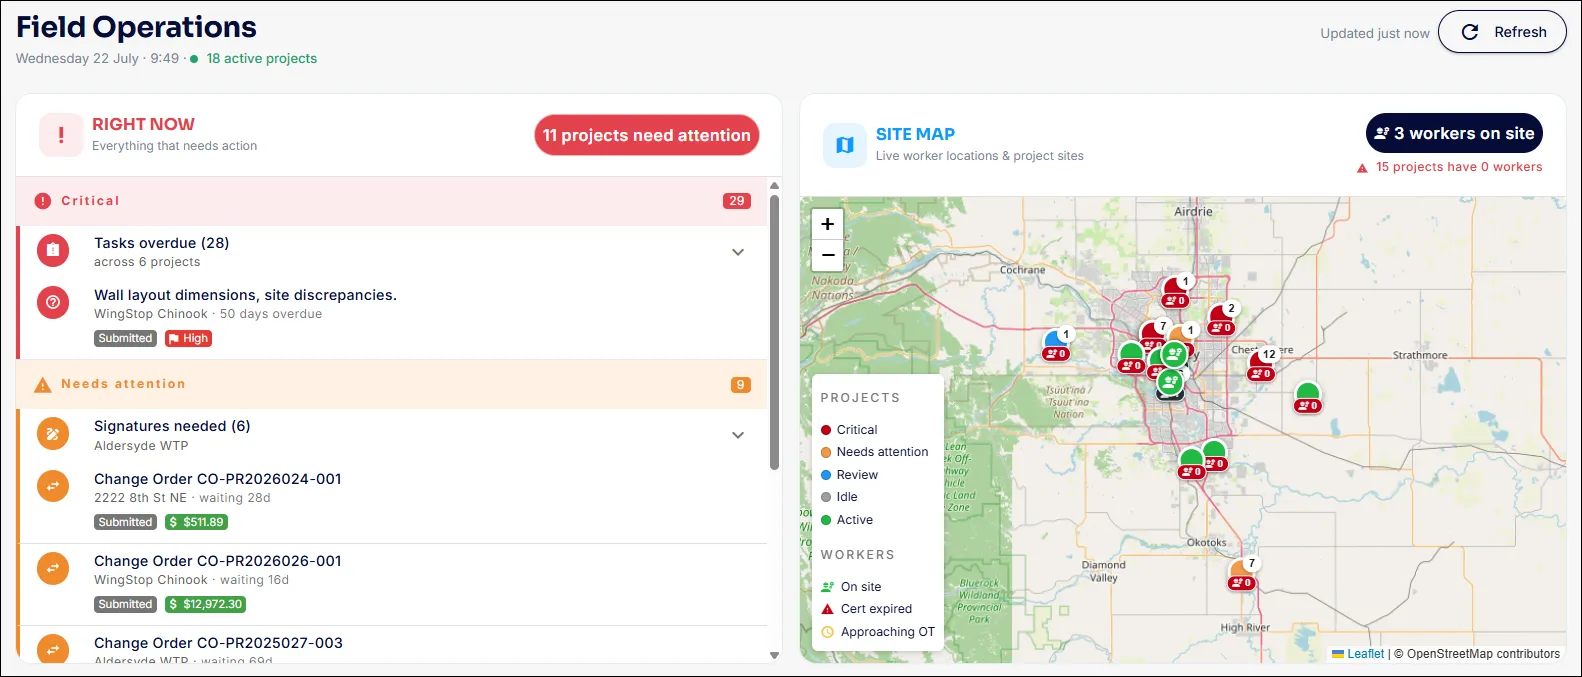
Task: Click the lower green on-site worker marker
Action: pyautogui.click(x=1170, y=381)
